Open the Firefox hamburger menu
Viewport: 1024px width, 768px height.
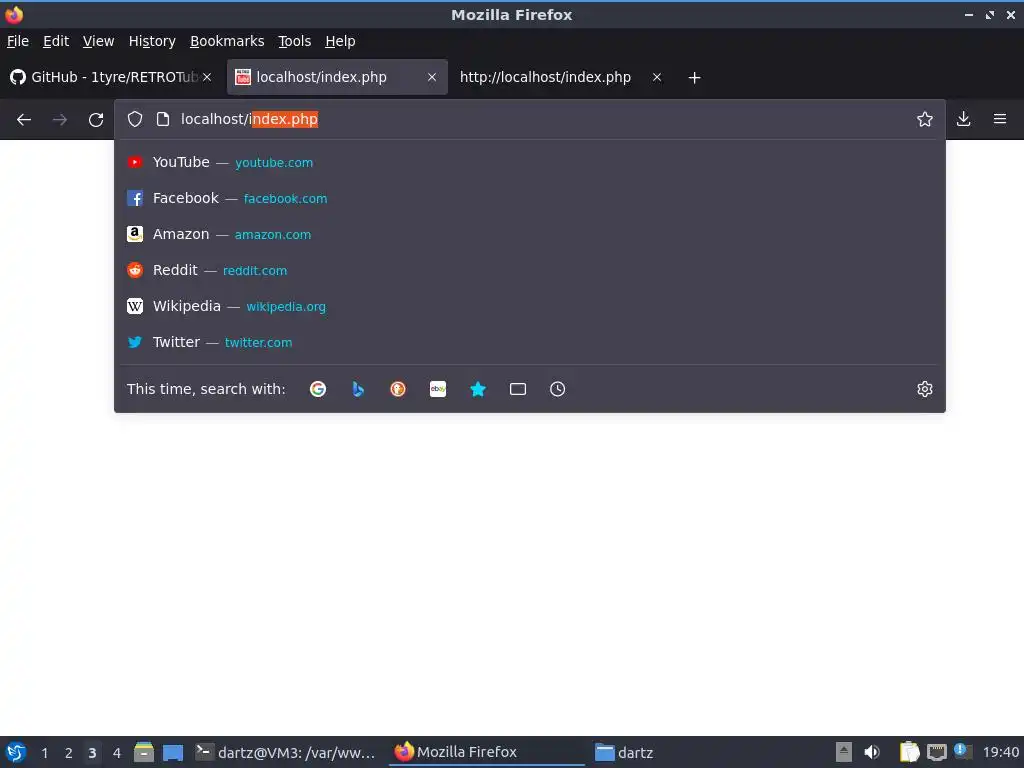tap(999, 119)
